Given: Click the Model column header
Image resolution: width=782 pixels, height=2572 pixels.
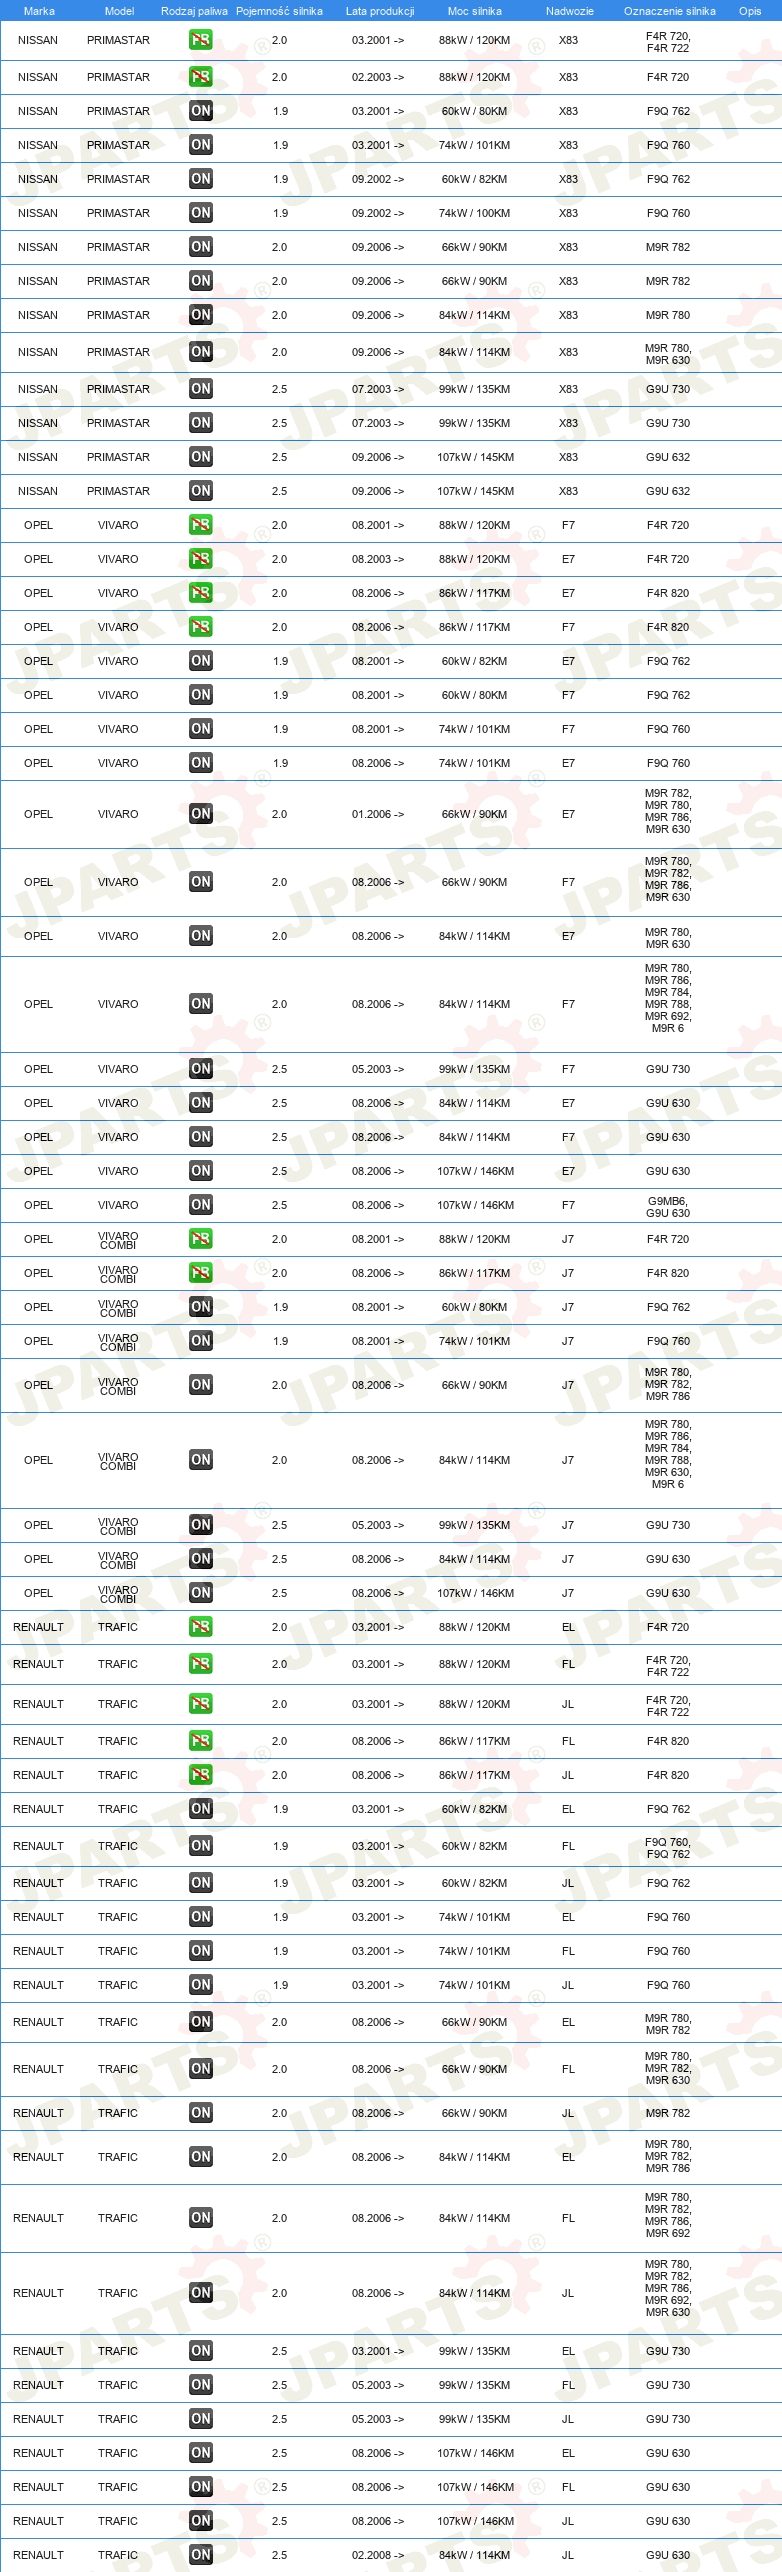Looking at the screenshot, I should click(x=119, y=11).
